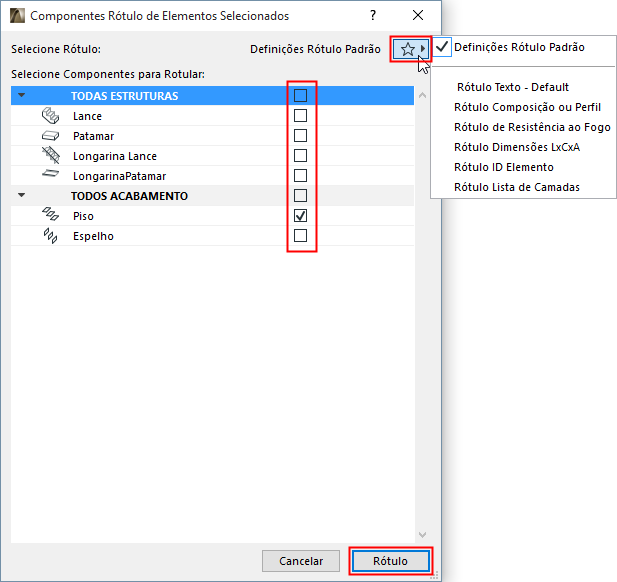Select the Piso row text

click(83, 216)
